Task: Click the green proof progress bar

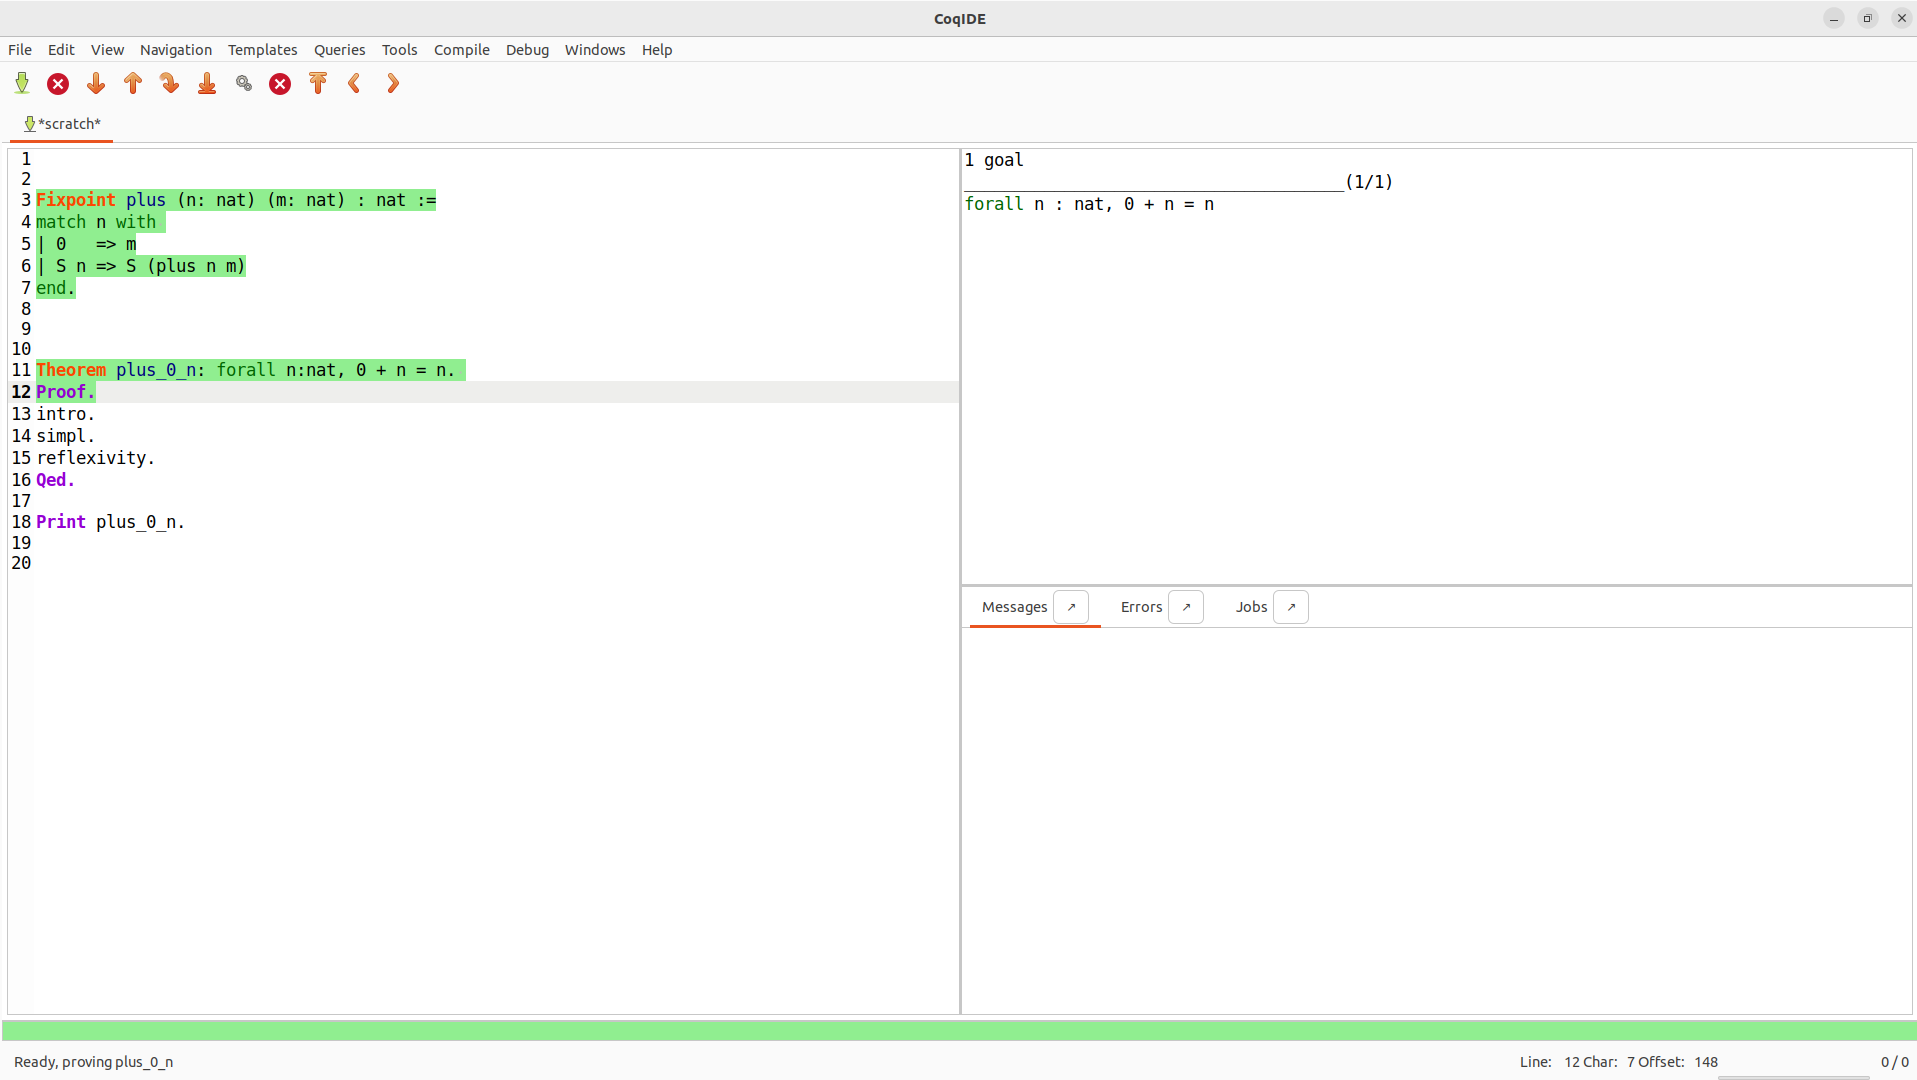Action: coord(958,1030)
